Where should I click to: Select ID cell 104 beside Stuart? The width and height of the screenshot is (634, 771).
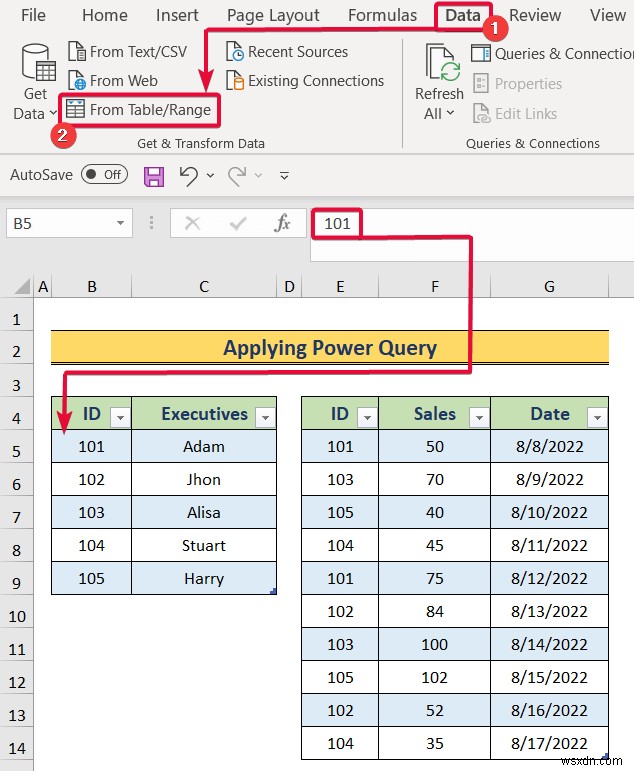pyautogui.click(x=91, y=545)
